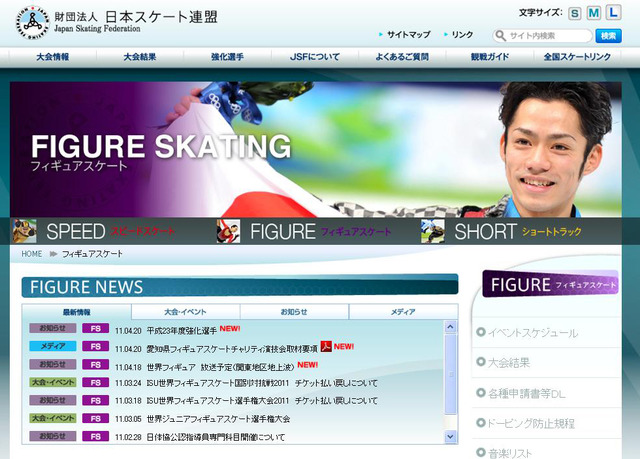
Task: Open news 愛知県フィギュアスケートチャリティ演技会取材要項
Action: pos(232,349)
